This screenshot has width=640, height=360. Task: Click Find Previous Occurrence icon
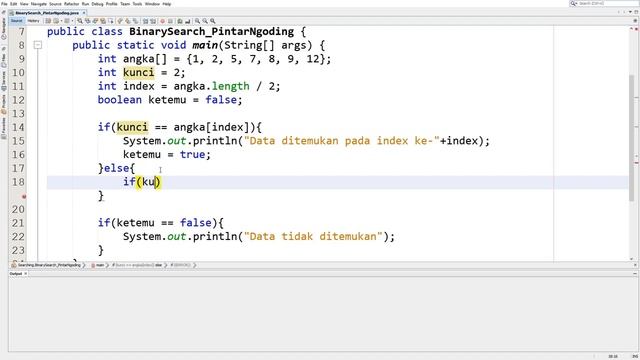pyautogui.click(x=87, y=21)
